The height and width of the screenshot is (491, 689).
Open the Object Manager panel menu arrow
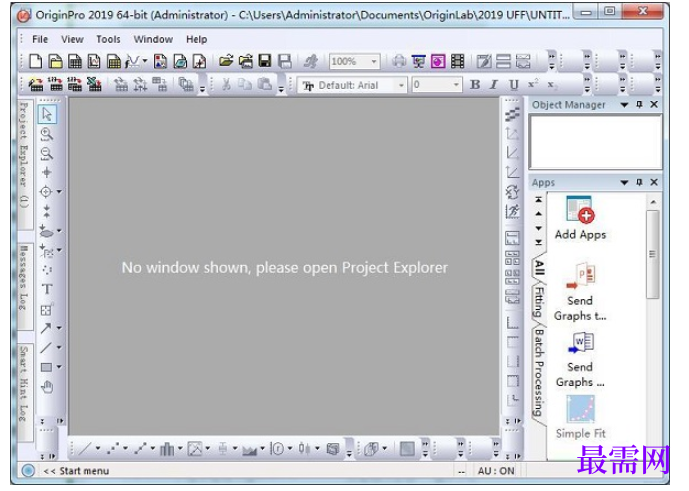pos(624,105)
